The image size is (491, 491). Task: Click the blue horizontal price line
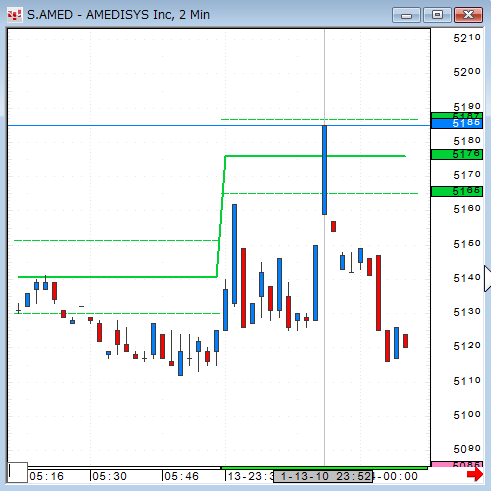pyautogui.click(x=219, y=126)
